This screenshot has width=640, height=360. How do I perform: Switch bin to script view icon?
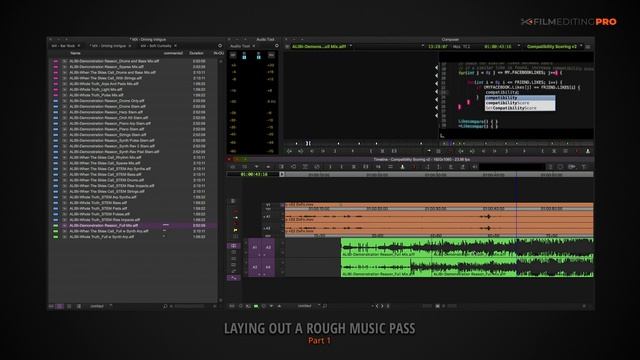tap(78, 306)
